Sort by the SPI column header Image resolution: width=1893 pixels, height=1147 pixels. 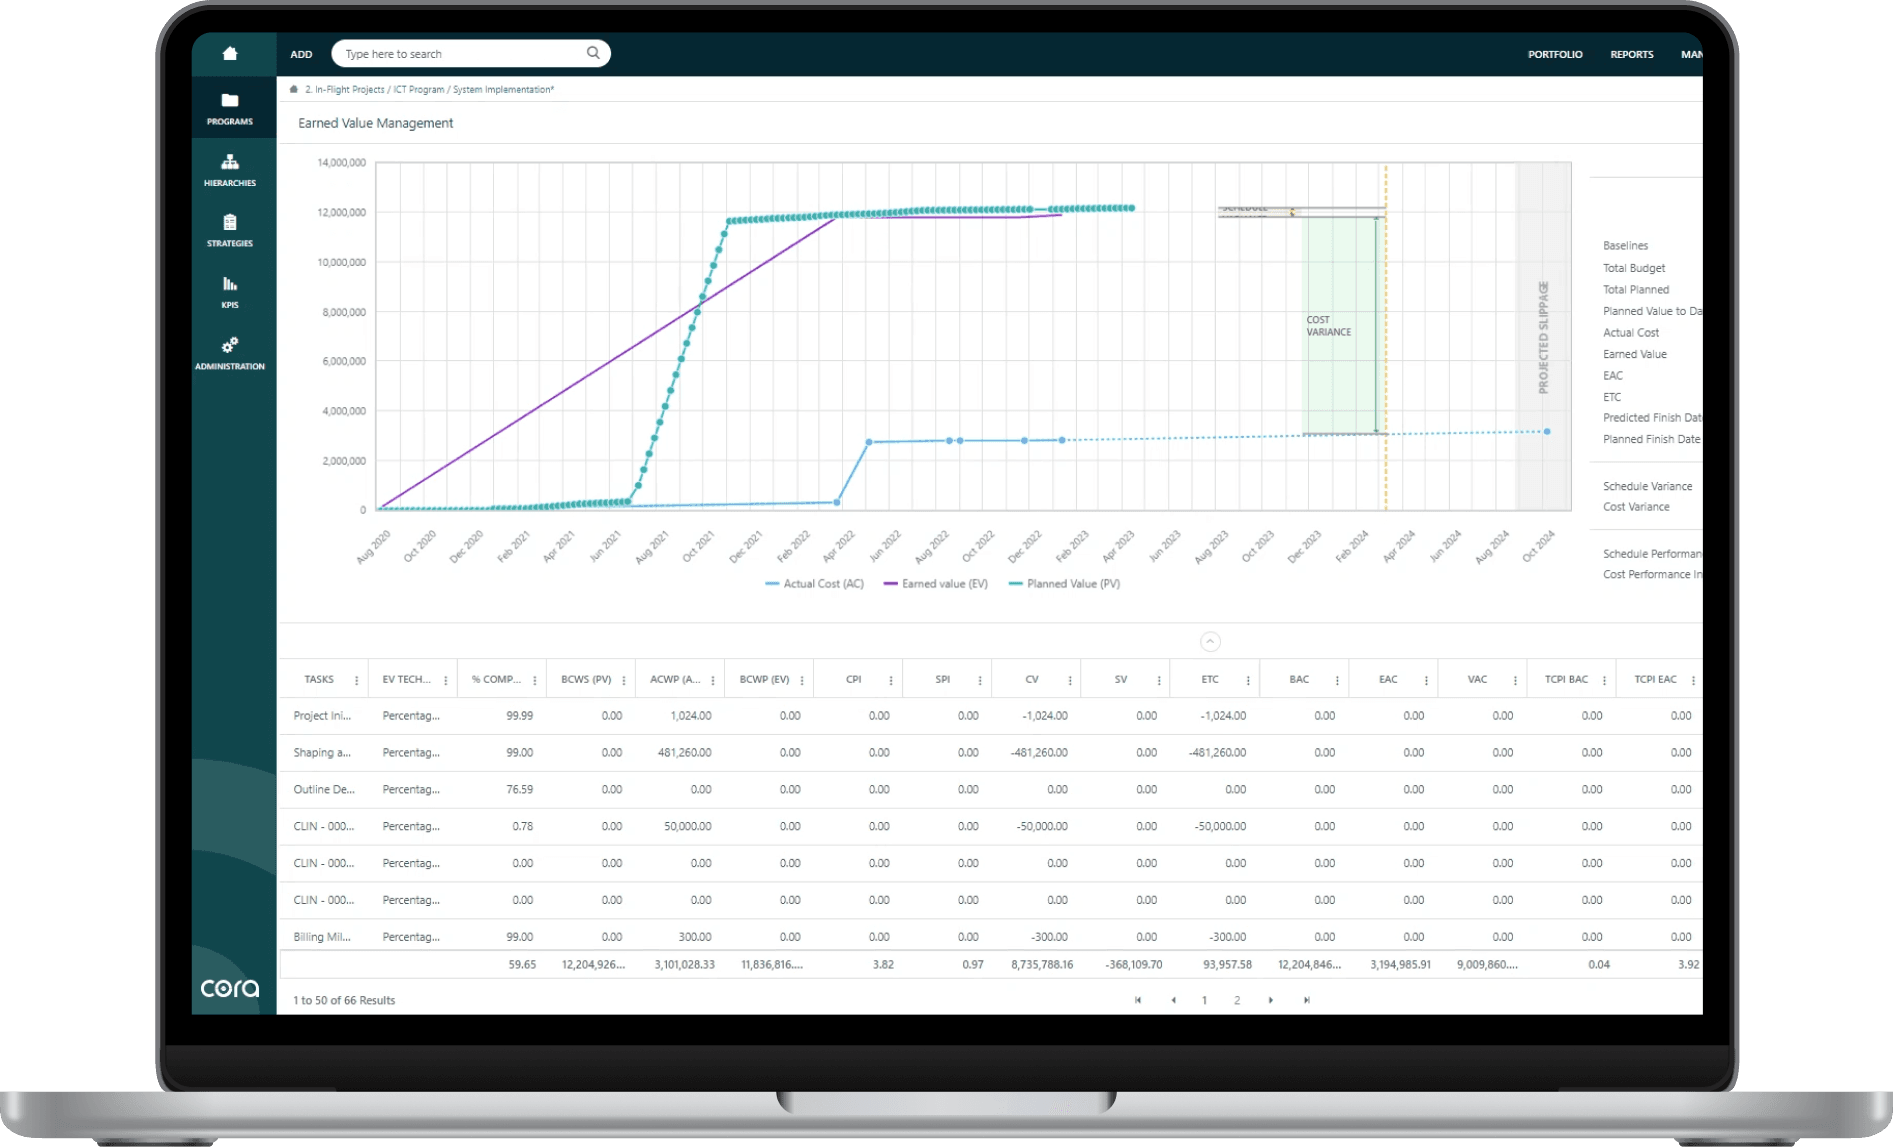942,679
